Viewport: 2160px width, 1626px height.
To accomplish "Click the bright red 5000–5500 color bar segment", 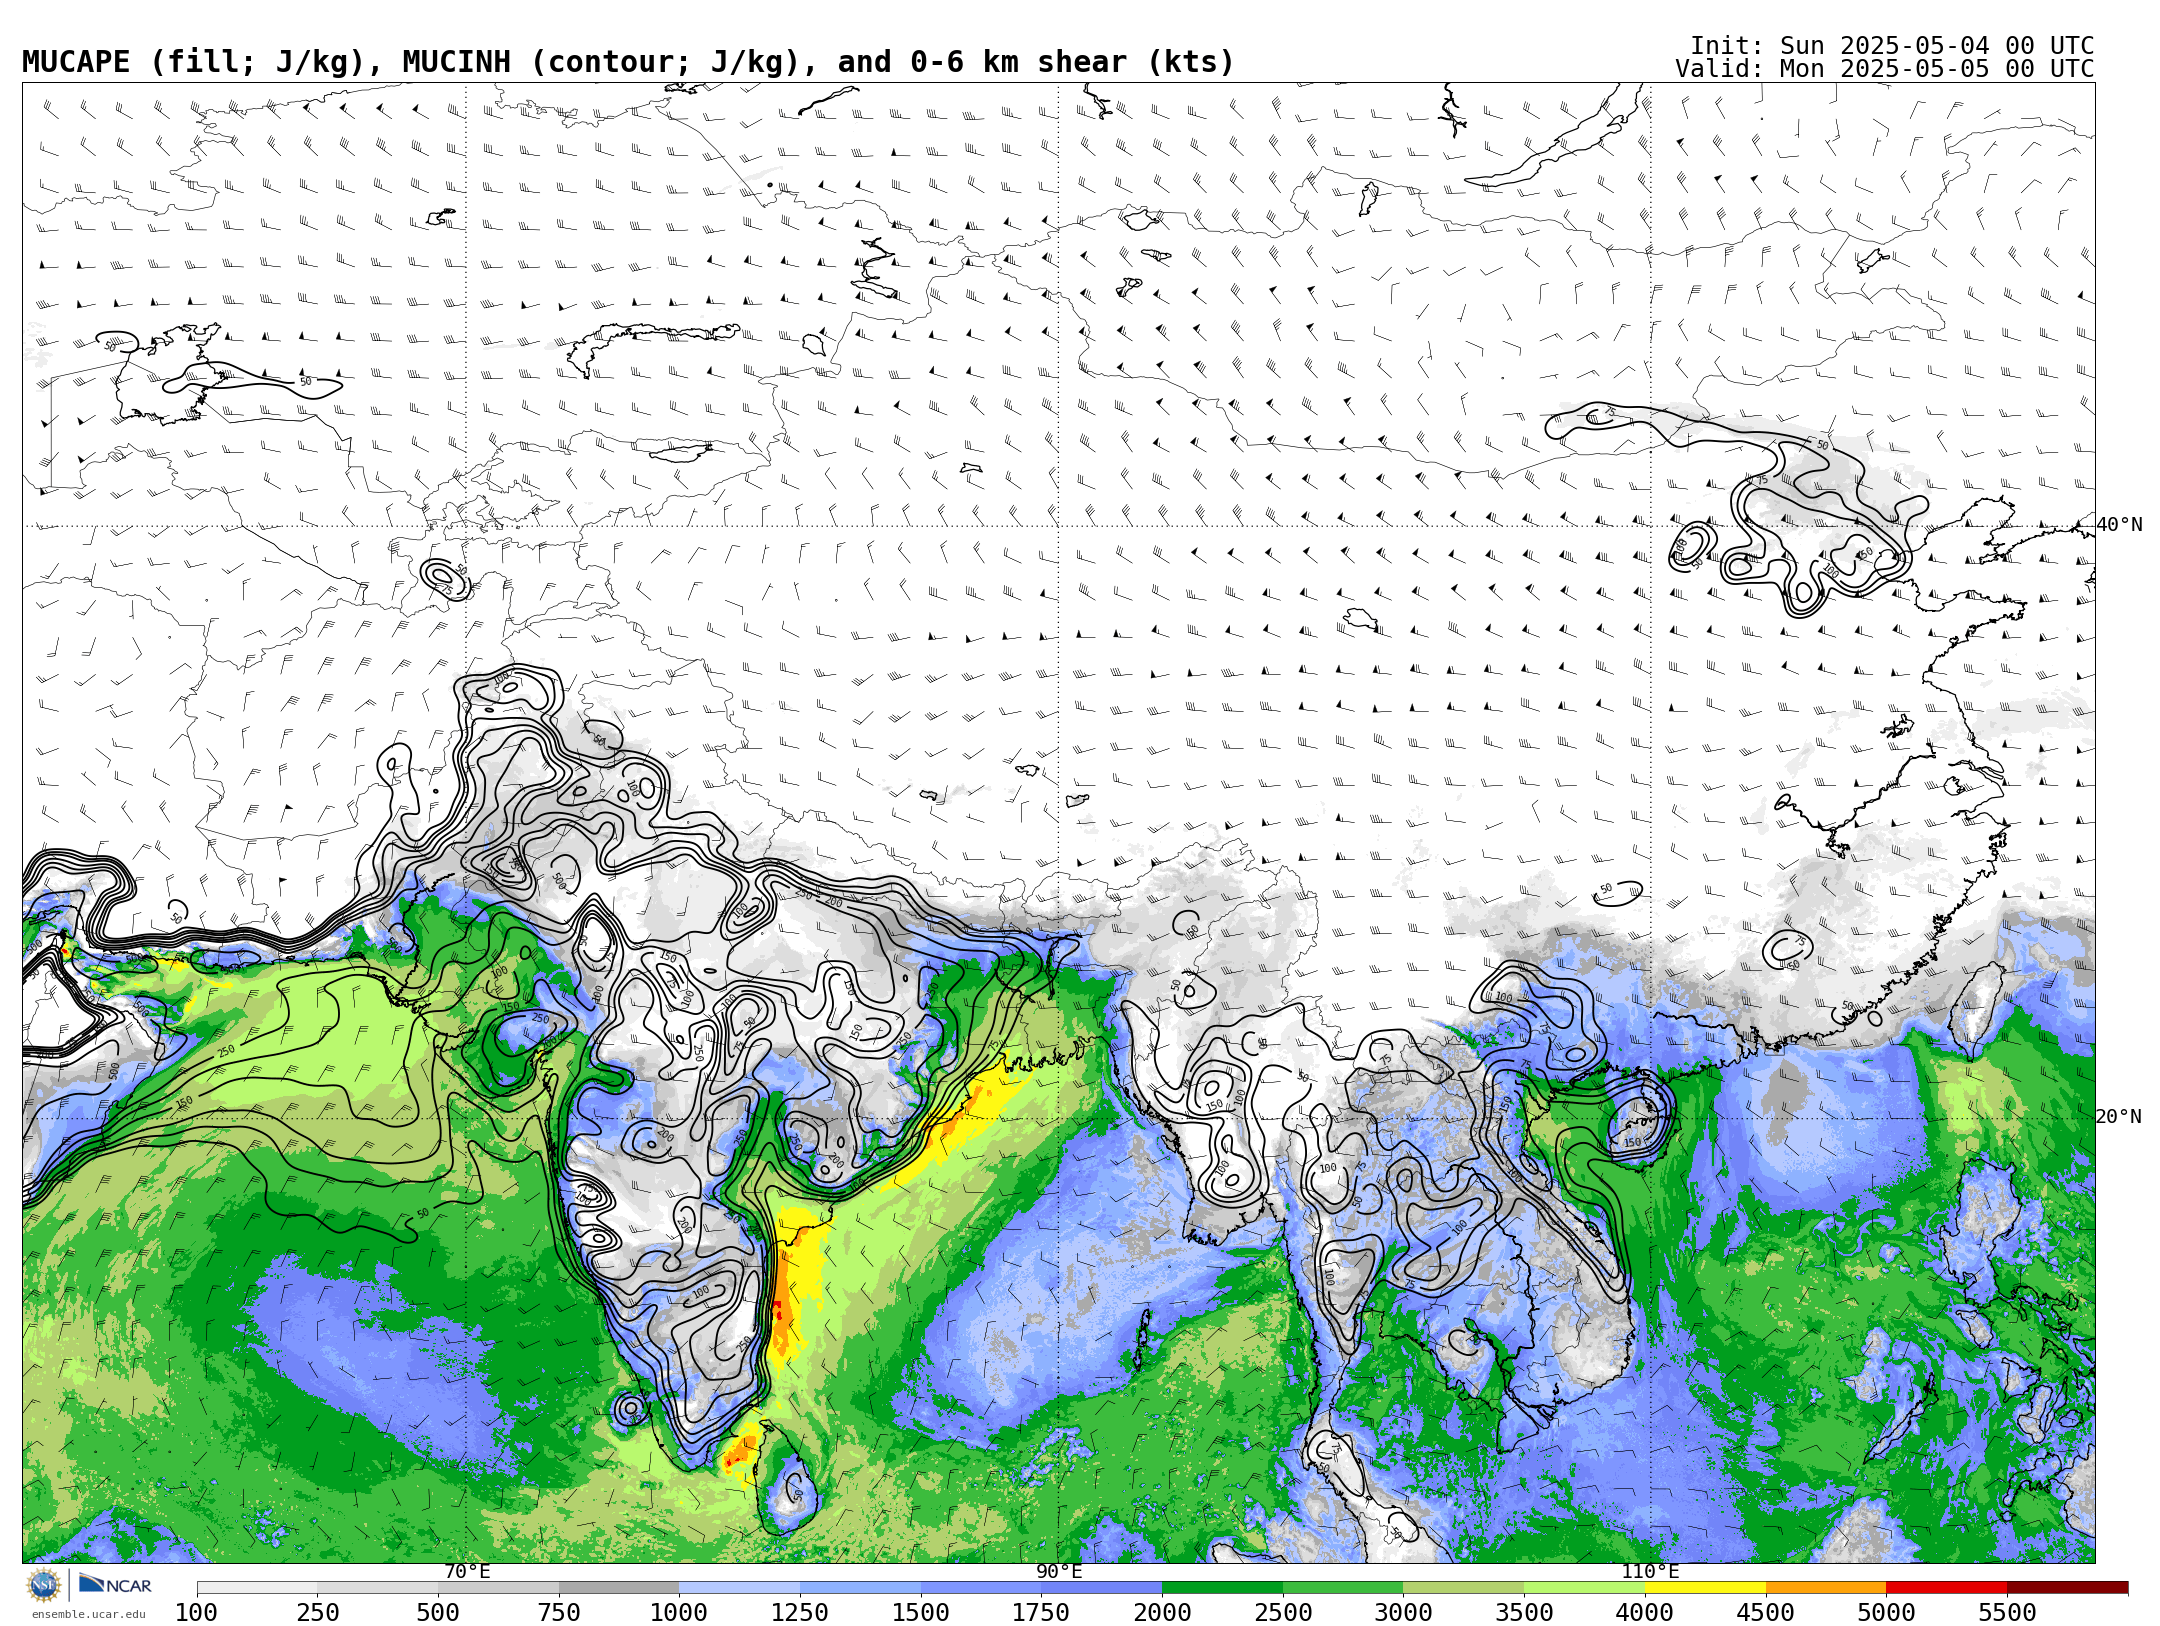I will pos(1947,1588).
